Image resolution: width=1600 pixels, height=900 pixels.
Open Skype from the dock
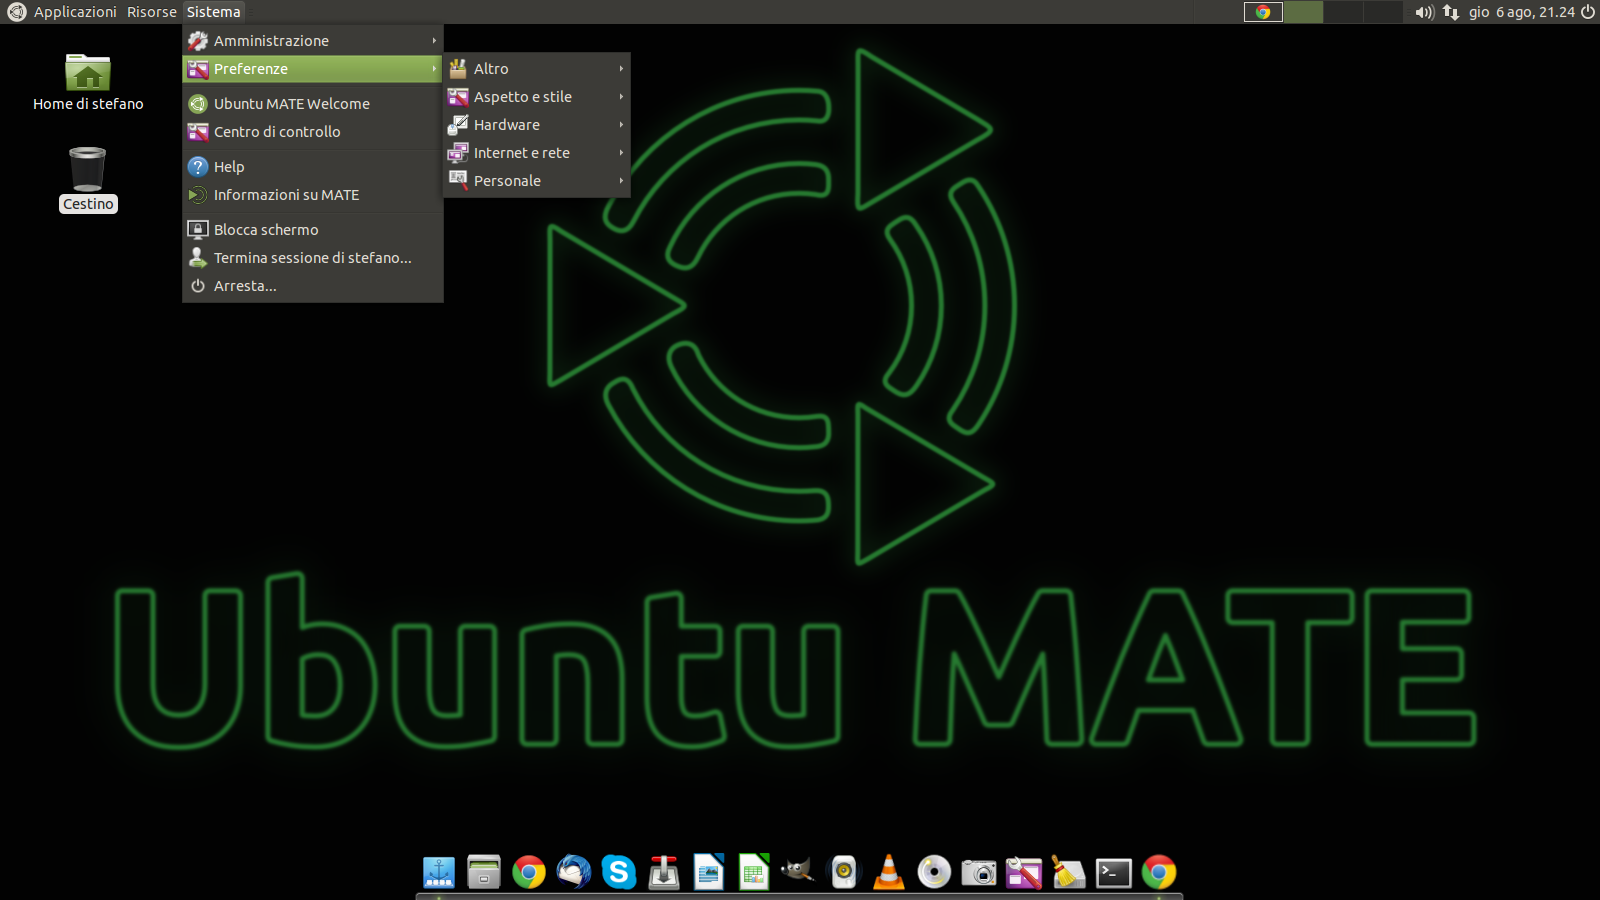click(619, 872)
